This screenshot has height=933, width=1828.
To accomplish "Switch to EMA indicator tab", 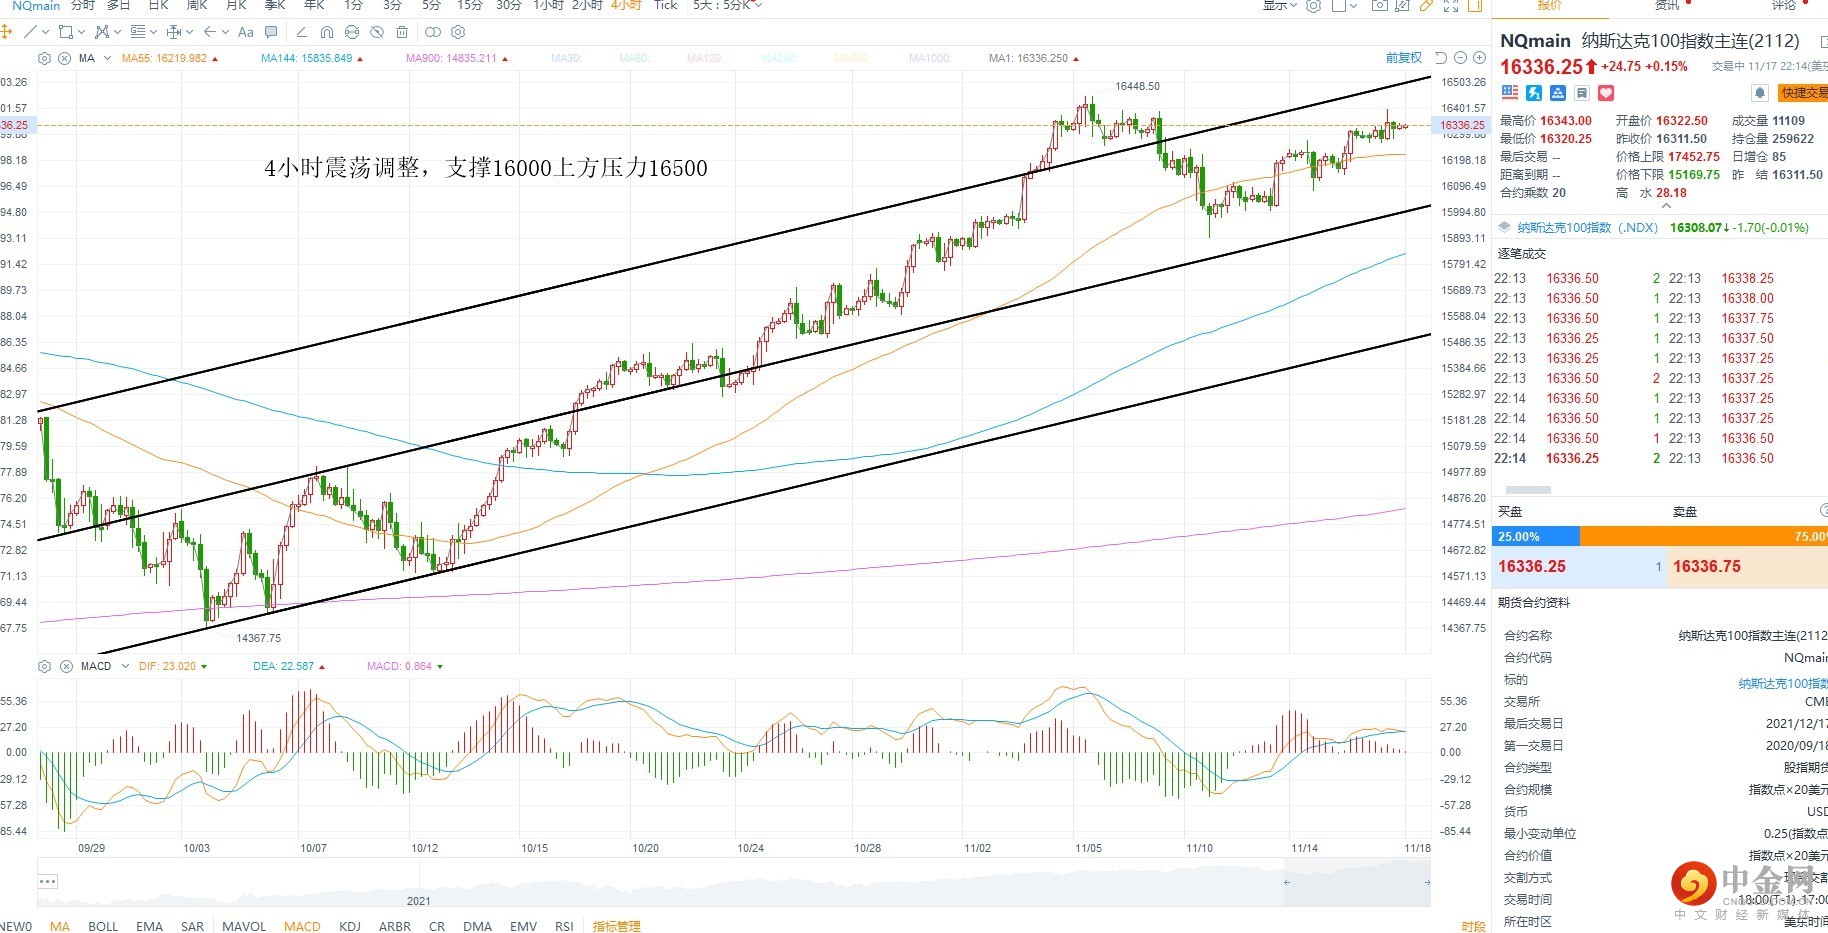I will (149, 926).
